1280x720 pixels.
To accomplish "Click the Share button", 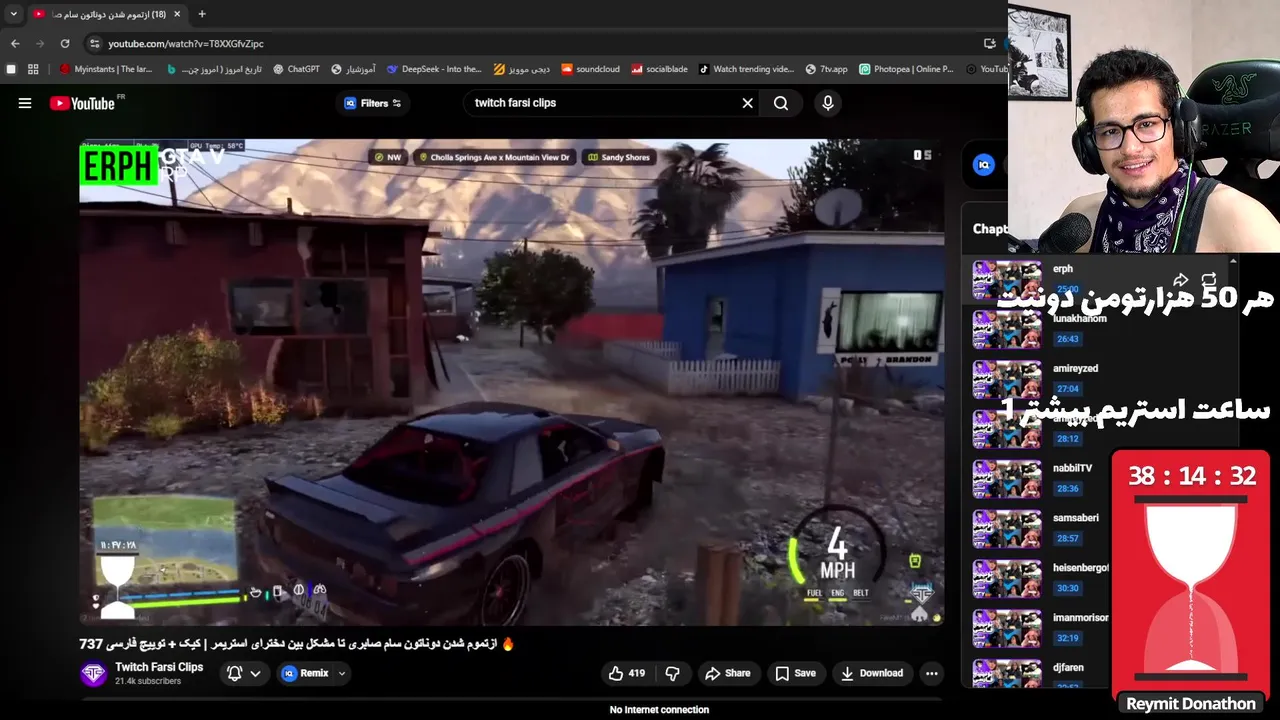I will 728,673.
